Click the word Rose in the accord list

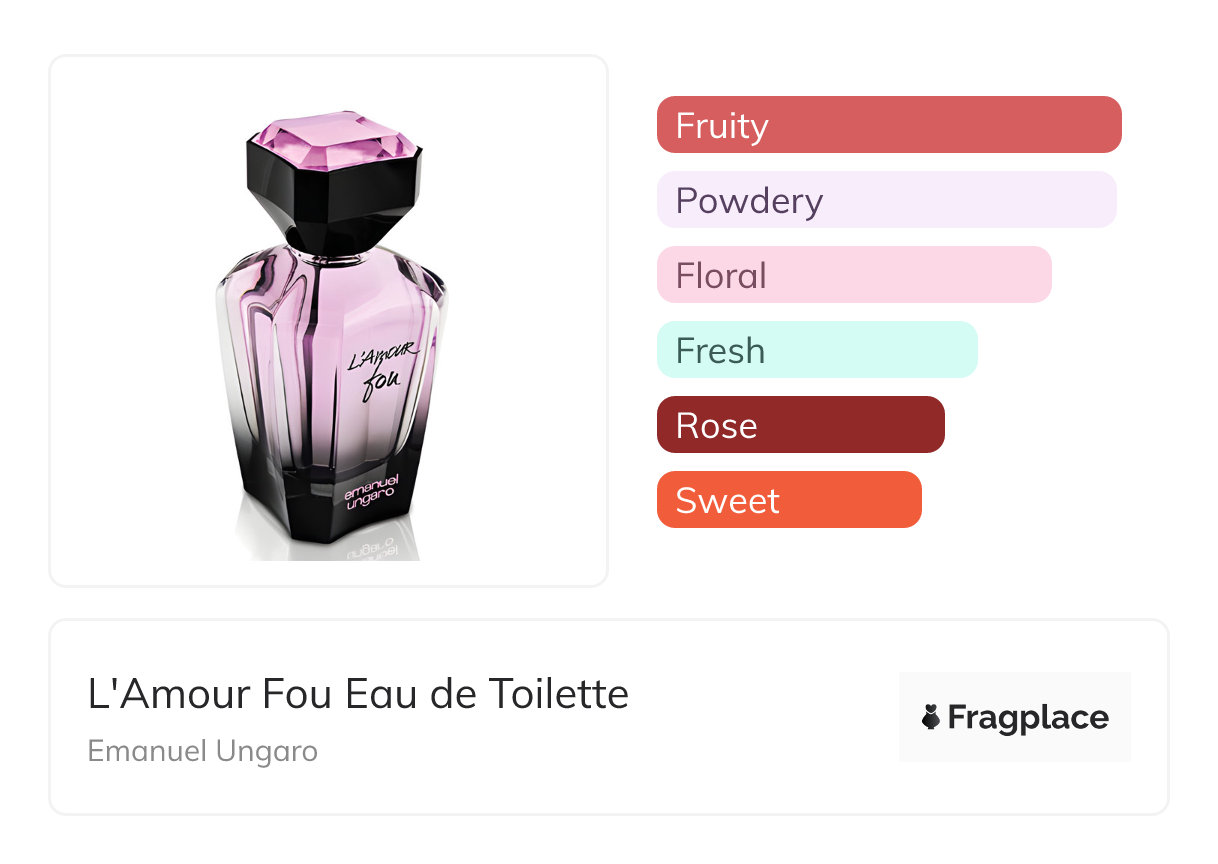(716, 426)
